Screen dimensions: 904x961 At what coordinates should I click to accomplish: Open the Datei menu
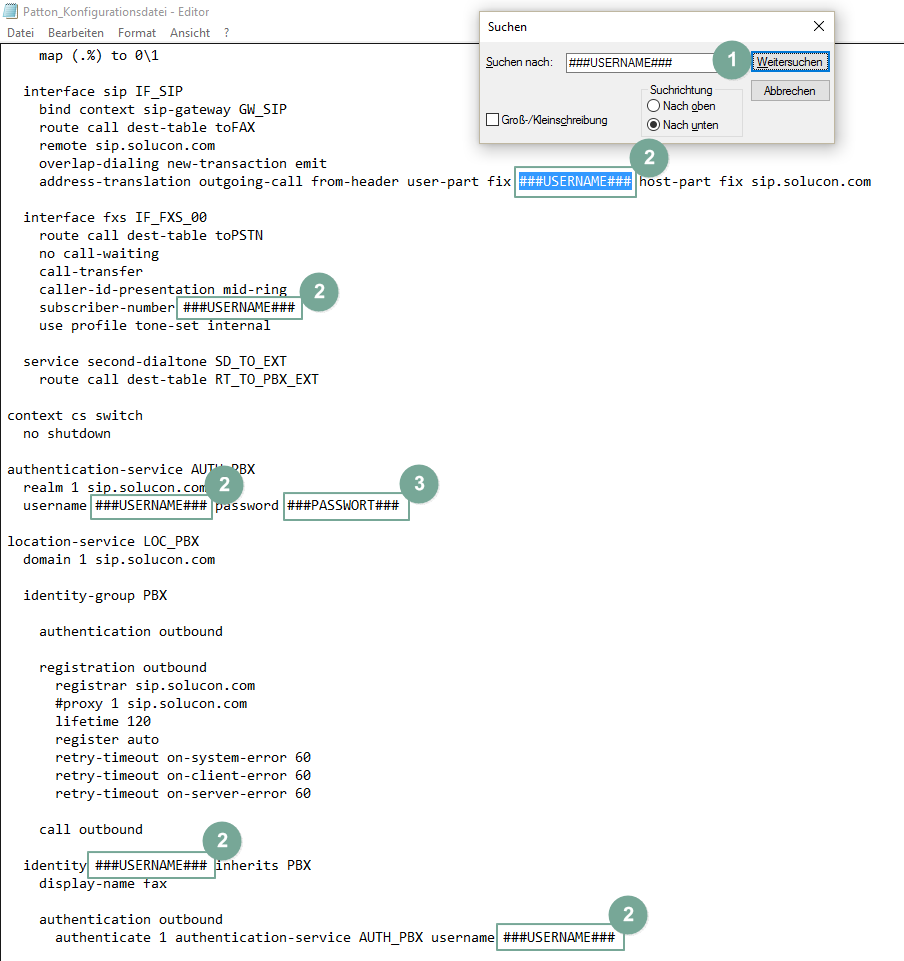tap(20, 33)
